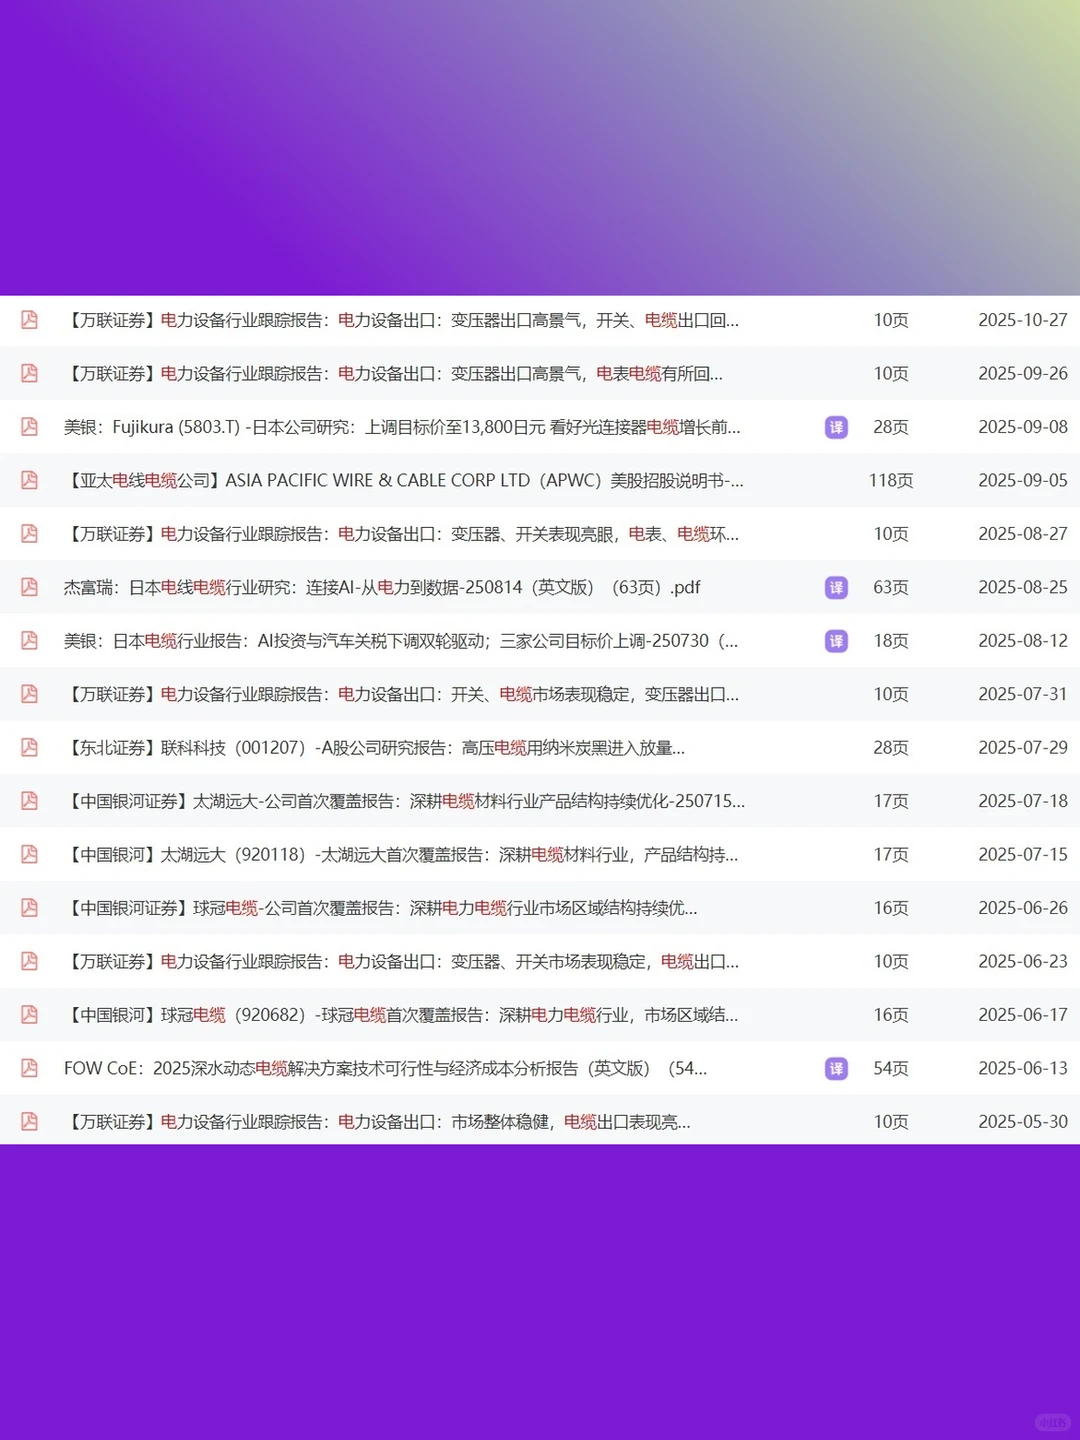Click date 2025-10-27
The image size is (1080, 1440).
1023,320
